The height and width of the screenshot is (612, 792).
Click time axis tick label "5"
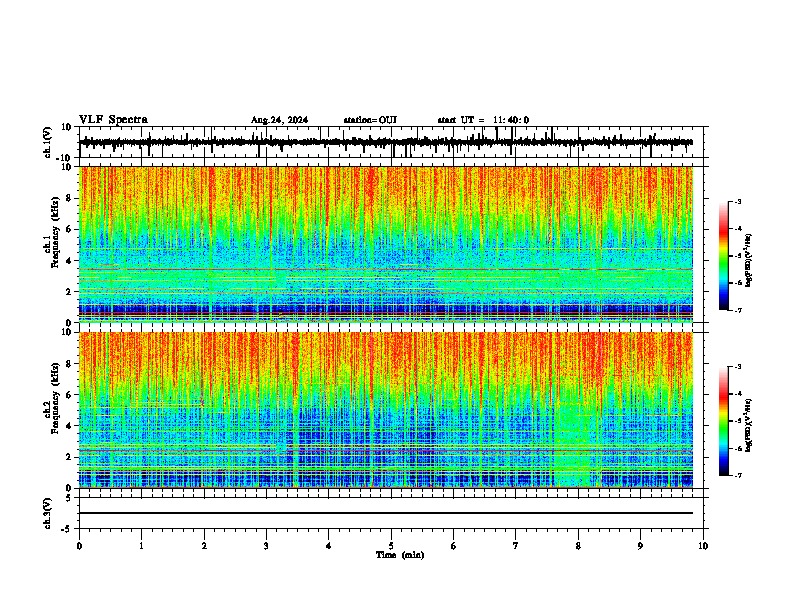pyautogui.click(x=391, y=546)
